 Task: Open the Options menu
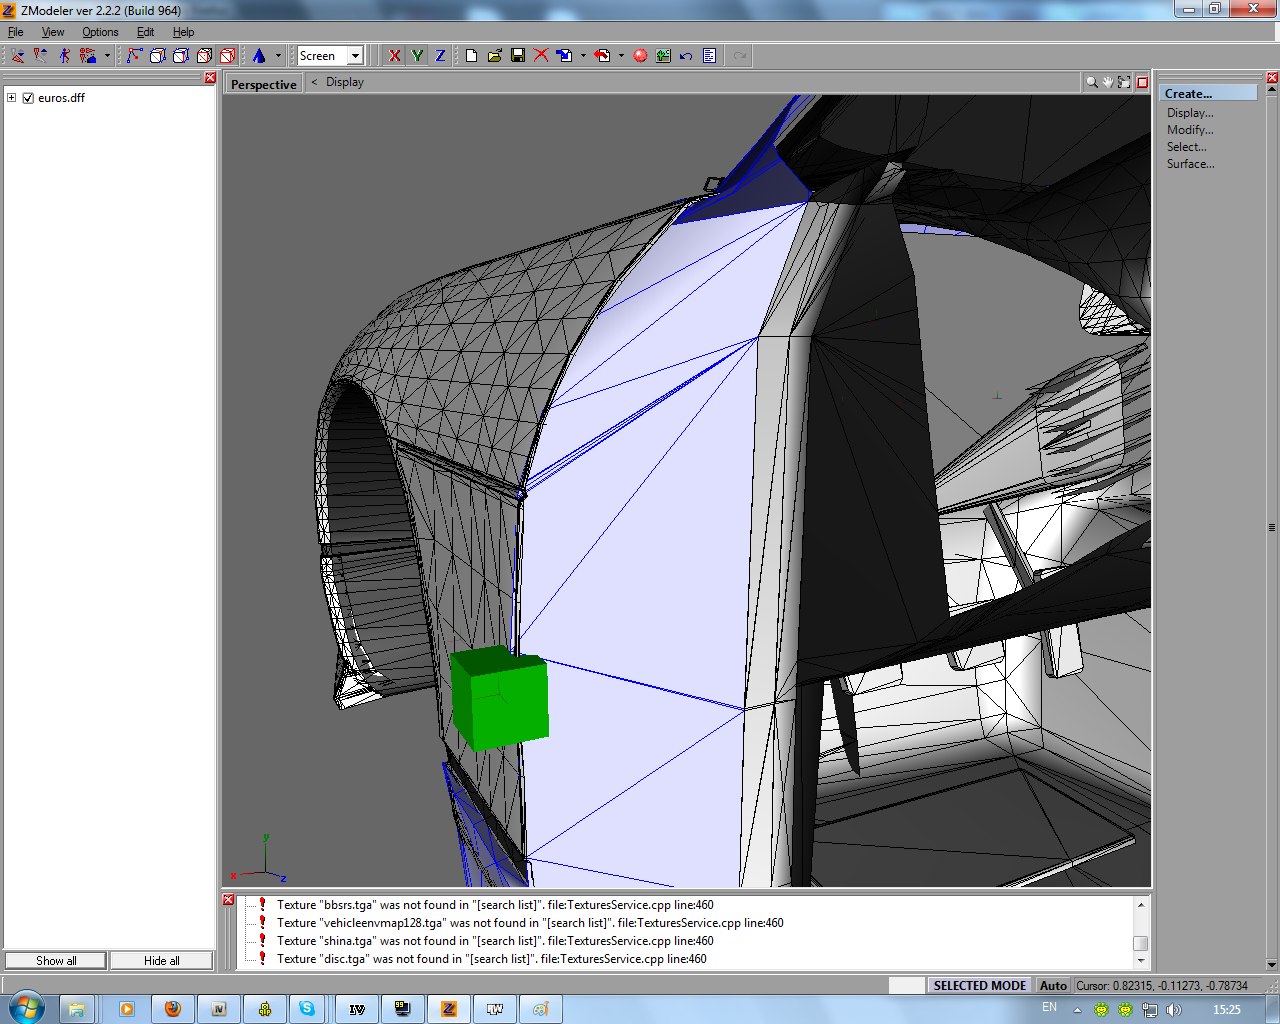[x=100, y=32]
